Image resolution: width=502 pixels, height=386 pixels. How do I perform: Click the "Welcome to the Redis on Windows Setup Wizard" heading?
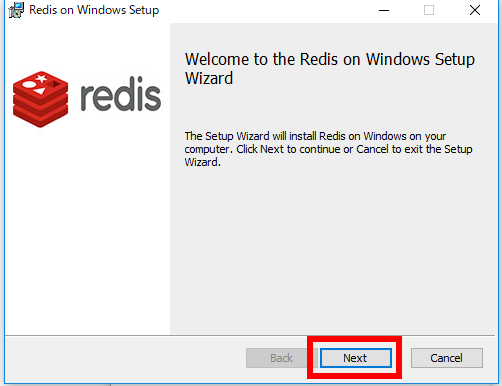tap(330, 69)
